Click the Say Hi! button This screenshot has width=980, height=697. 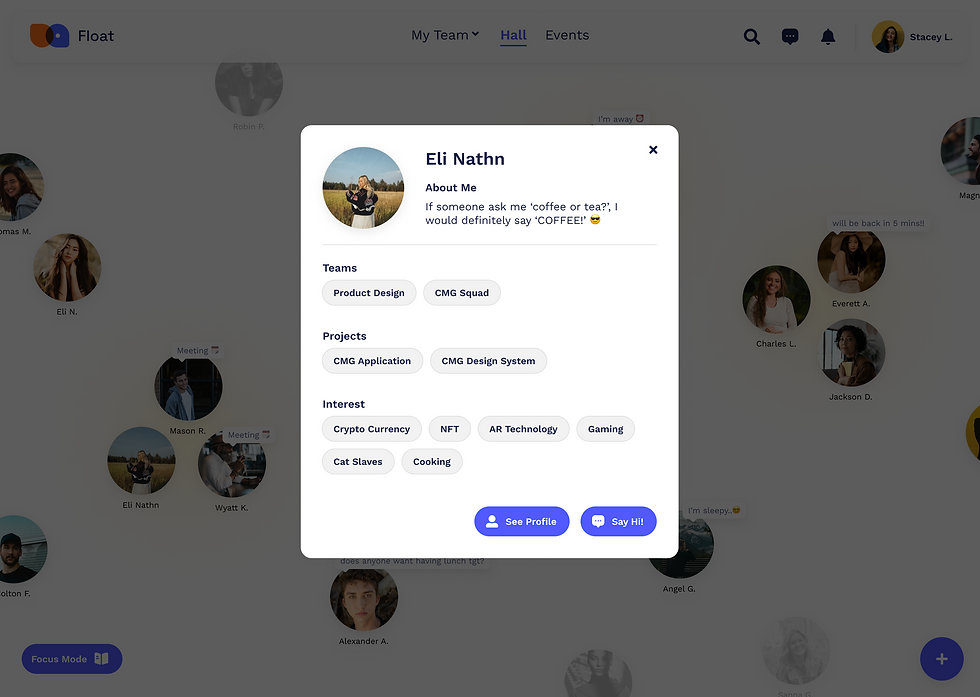click(618, 521)
